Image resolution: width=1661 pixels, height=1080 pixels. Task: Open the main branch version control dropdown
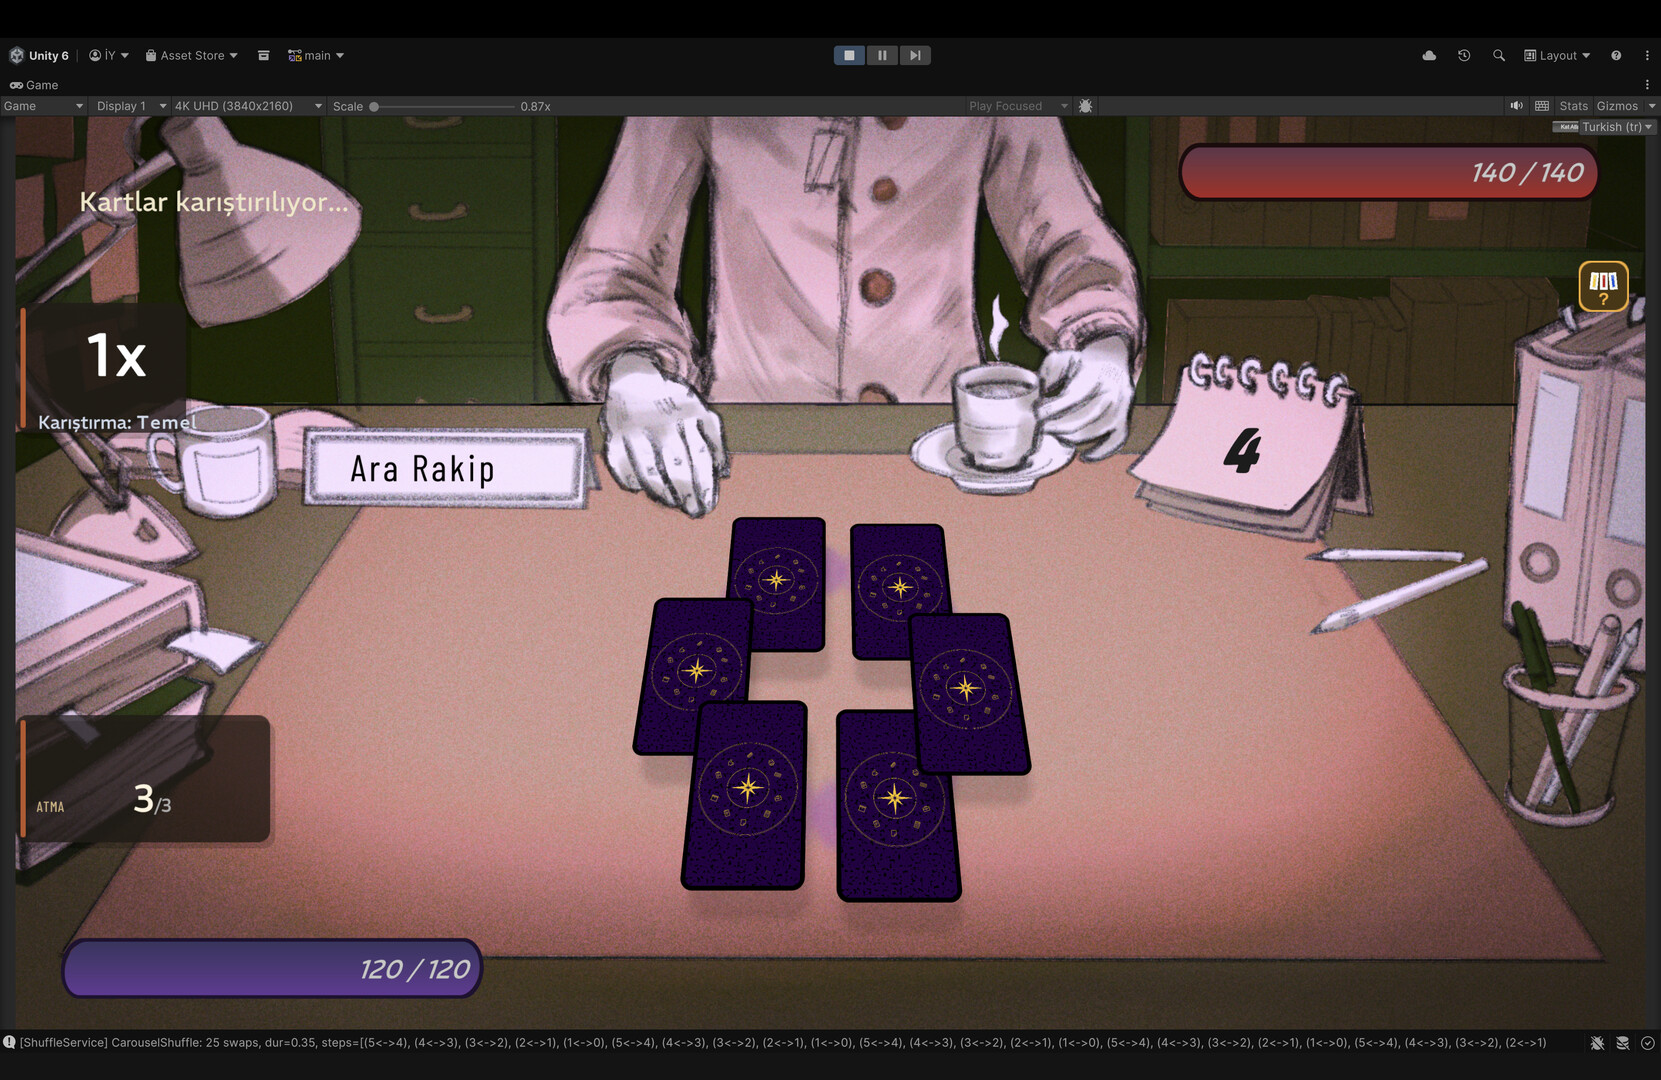(x=316, y=56)
